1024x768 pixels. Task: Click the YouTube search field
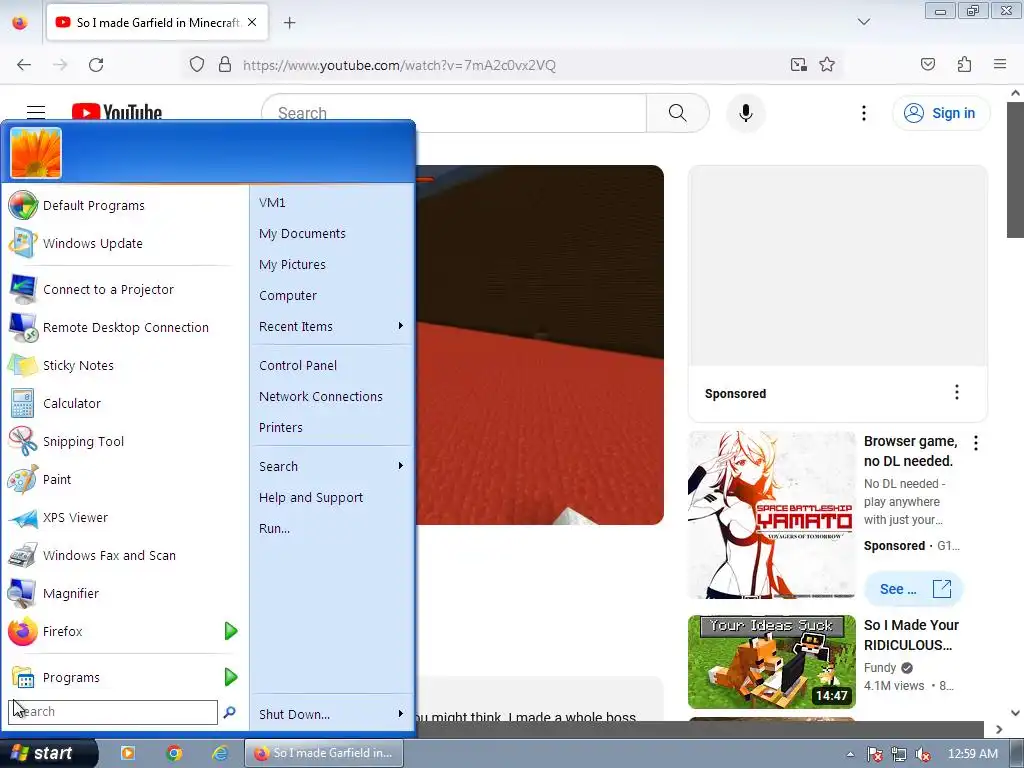point(454,113)
